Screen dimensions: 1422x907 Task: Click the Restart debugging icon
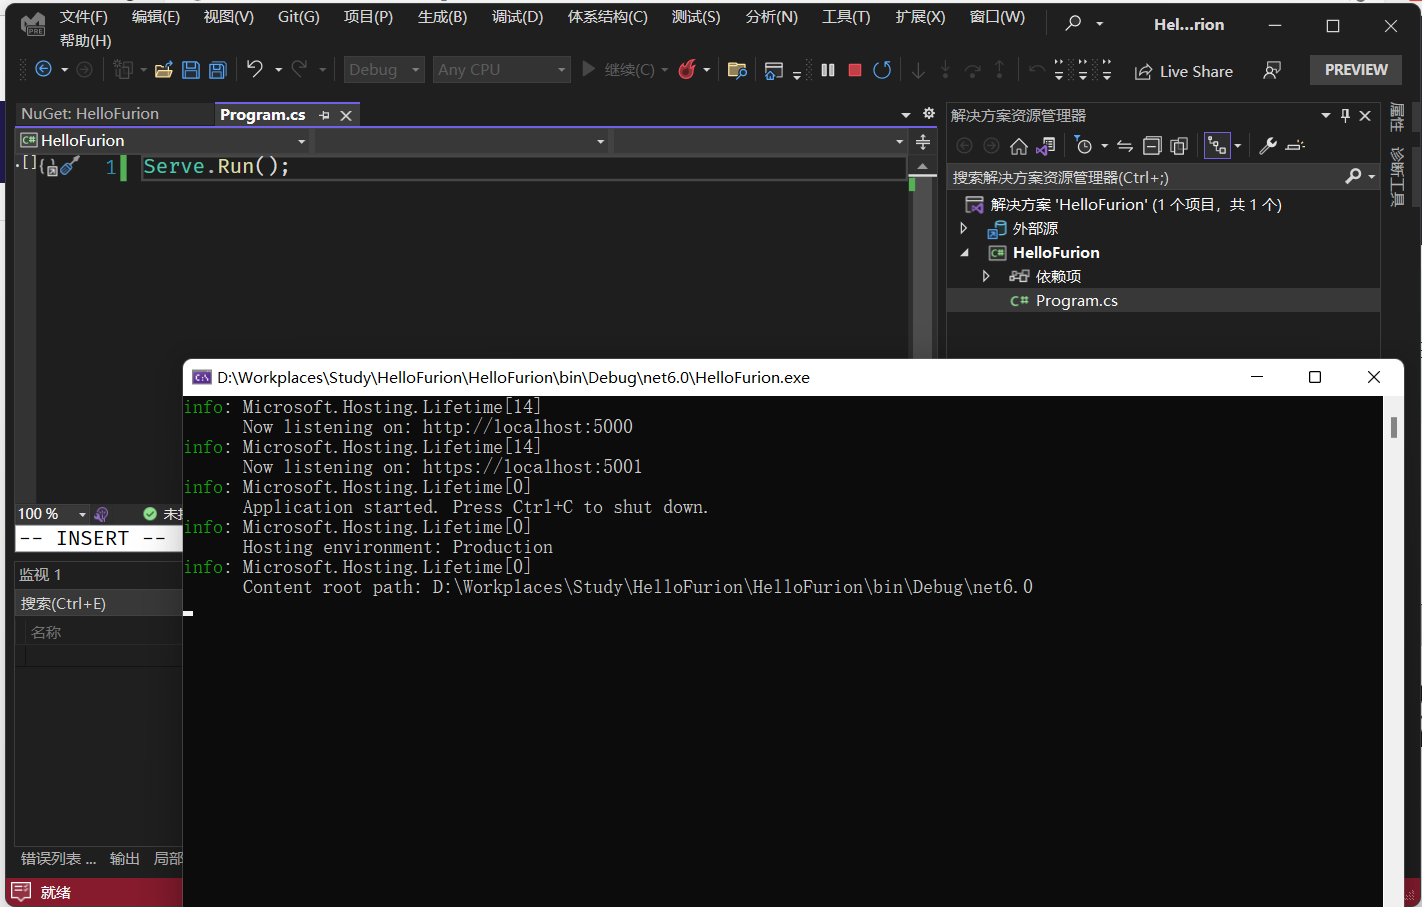[882, 70]
